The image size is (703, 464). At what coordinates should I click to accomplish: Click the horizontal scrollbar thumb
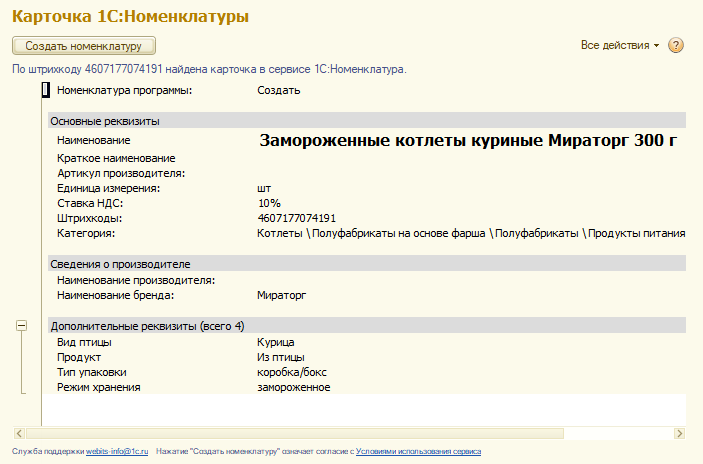pyautogui.click(x=295, y=433)
